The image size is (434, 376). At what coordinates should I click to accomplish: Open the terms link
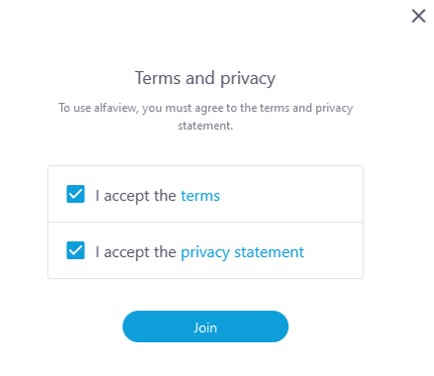click(x=200, y=196)
